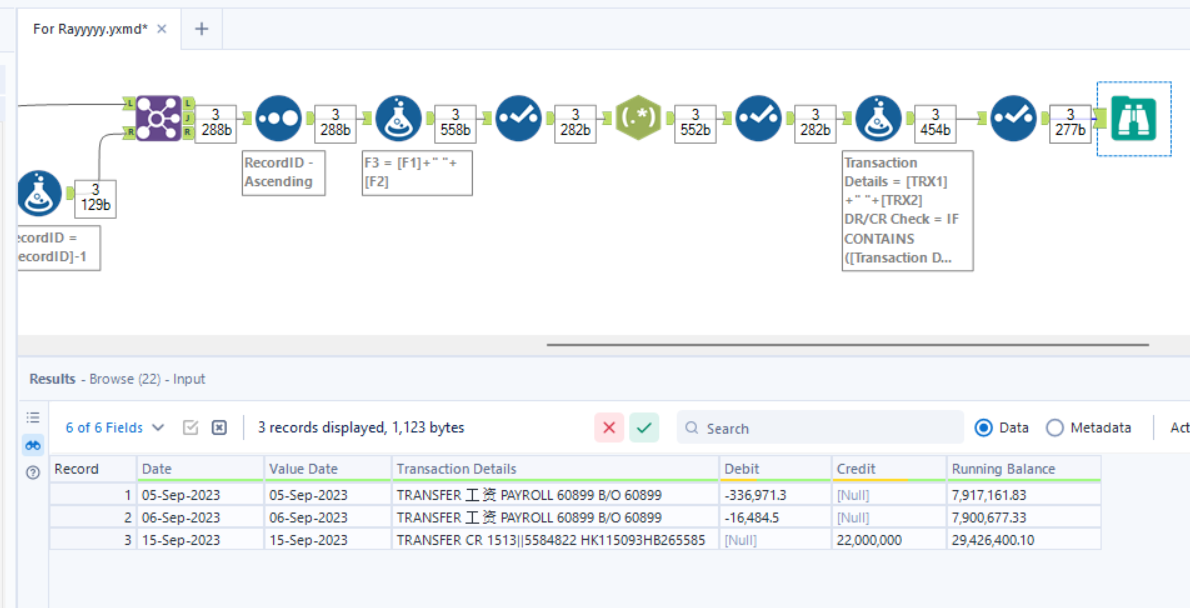Toggle the select-all fields checkbox

click(x=189, y=427)
